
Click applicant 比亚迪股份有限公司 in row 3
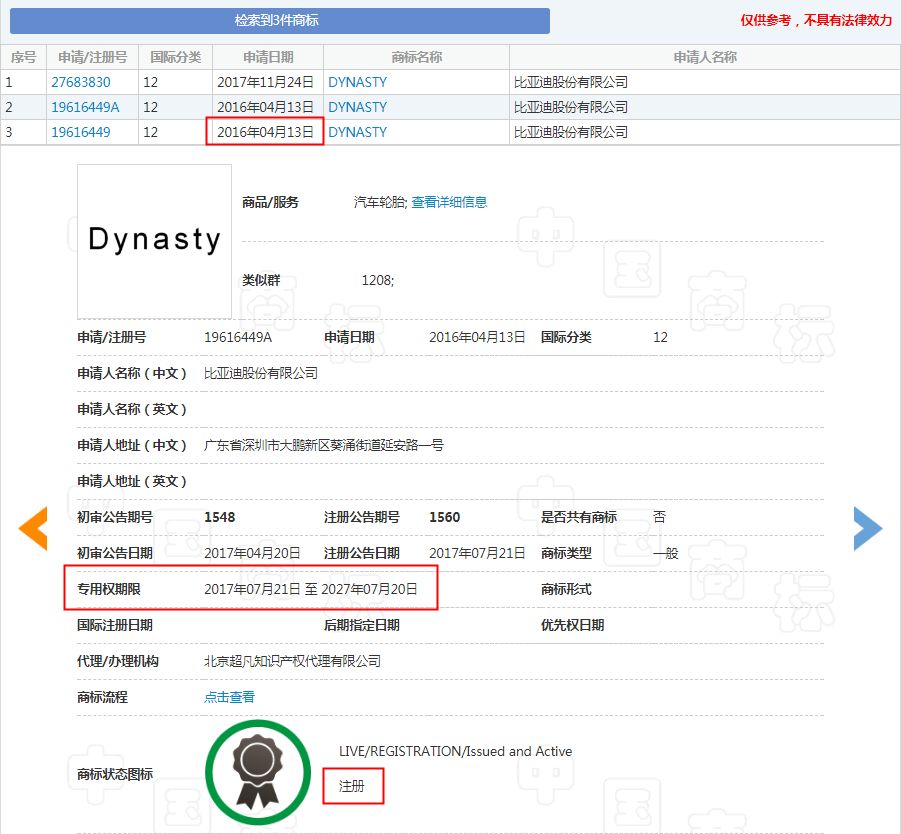[x=571, y=132]
